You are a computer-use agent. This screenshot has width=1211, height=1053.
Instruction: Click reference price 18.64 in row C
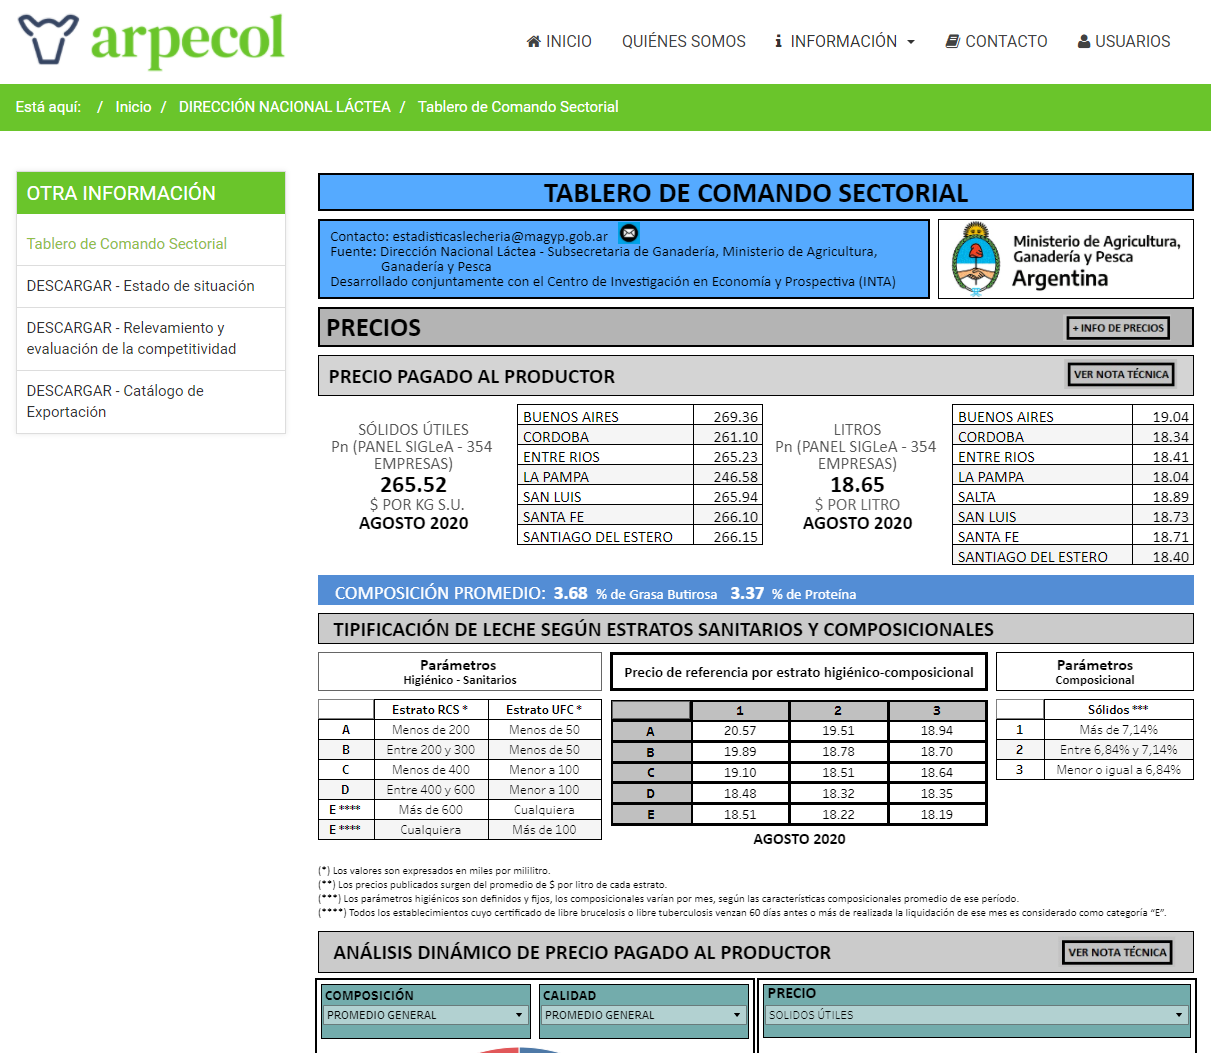(x=937, y=773)
